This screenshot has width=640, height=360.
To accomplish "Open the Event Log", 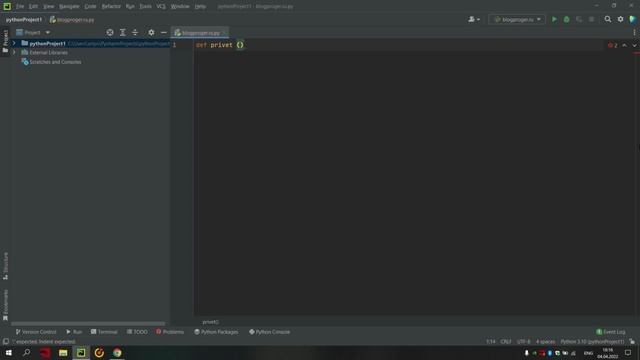I will pyautogui.click(x=611, y=332).
